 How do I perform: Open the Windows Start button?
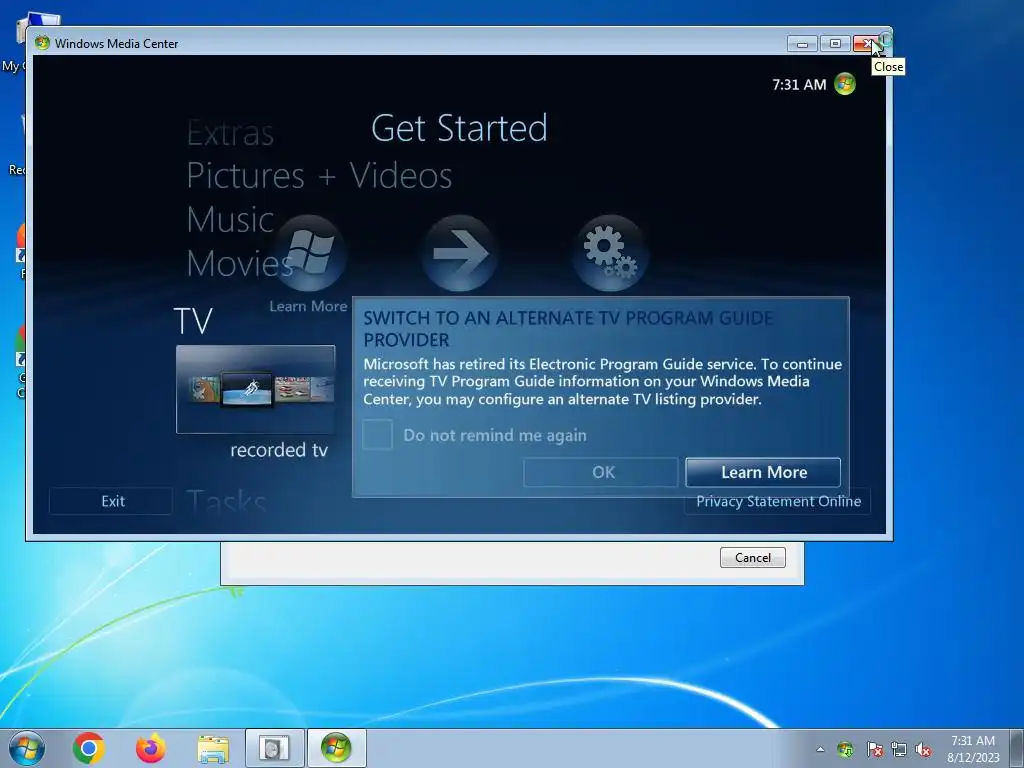point(27,748)
